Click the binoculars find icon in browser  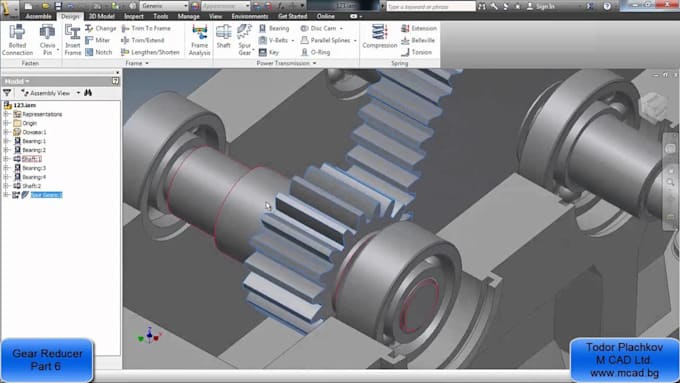[x=88, y=93]
